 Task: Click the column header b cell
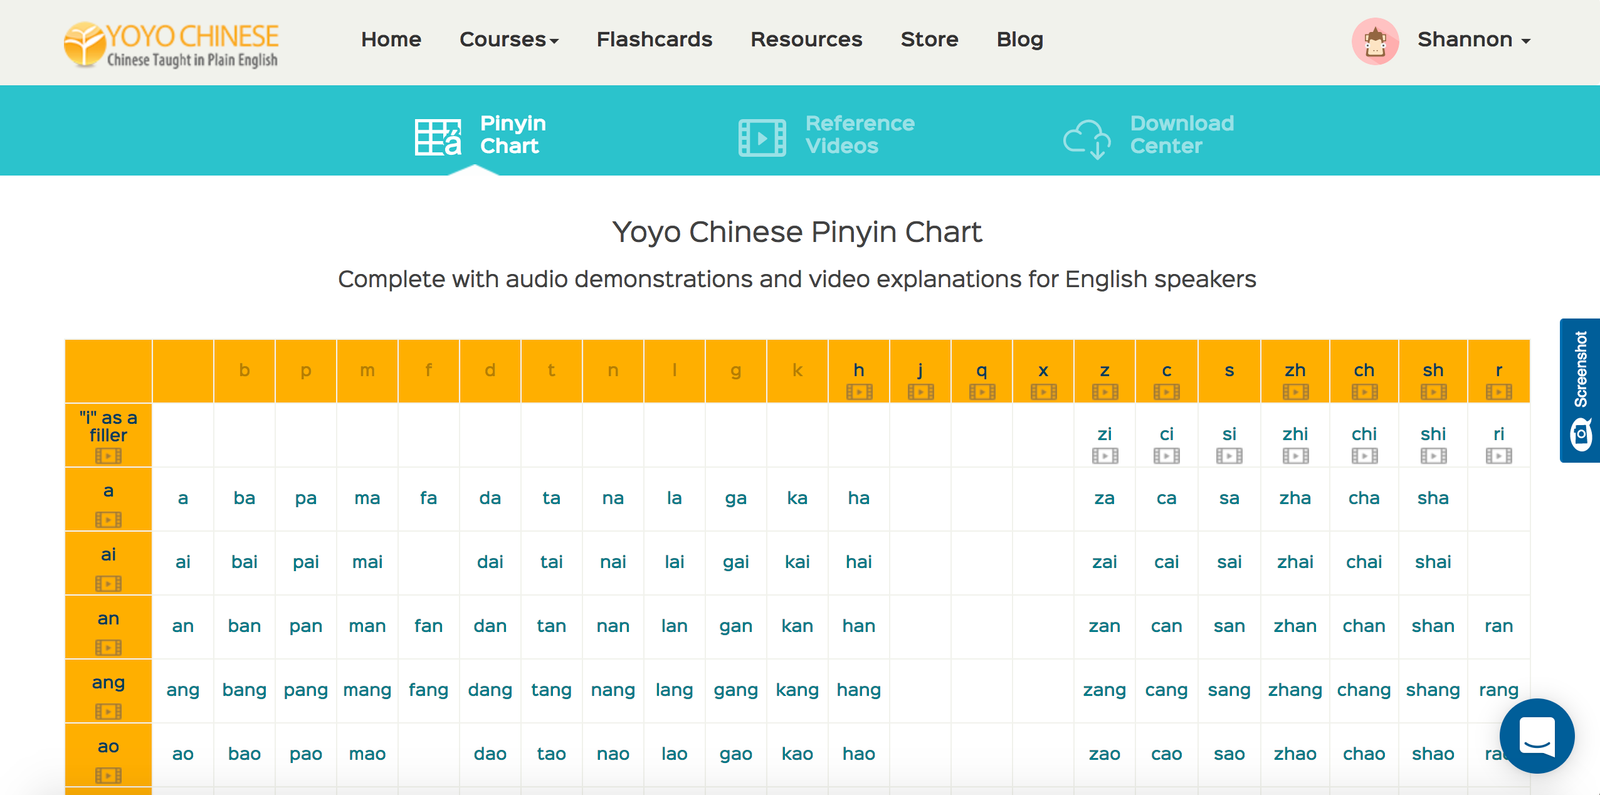click(x=244, y=371)
